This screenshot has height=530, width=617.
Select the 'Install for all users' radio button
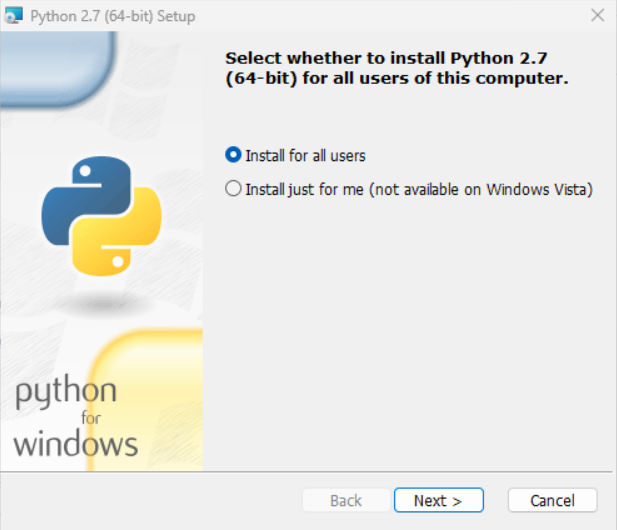click(x=234, y=155)
